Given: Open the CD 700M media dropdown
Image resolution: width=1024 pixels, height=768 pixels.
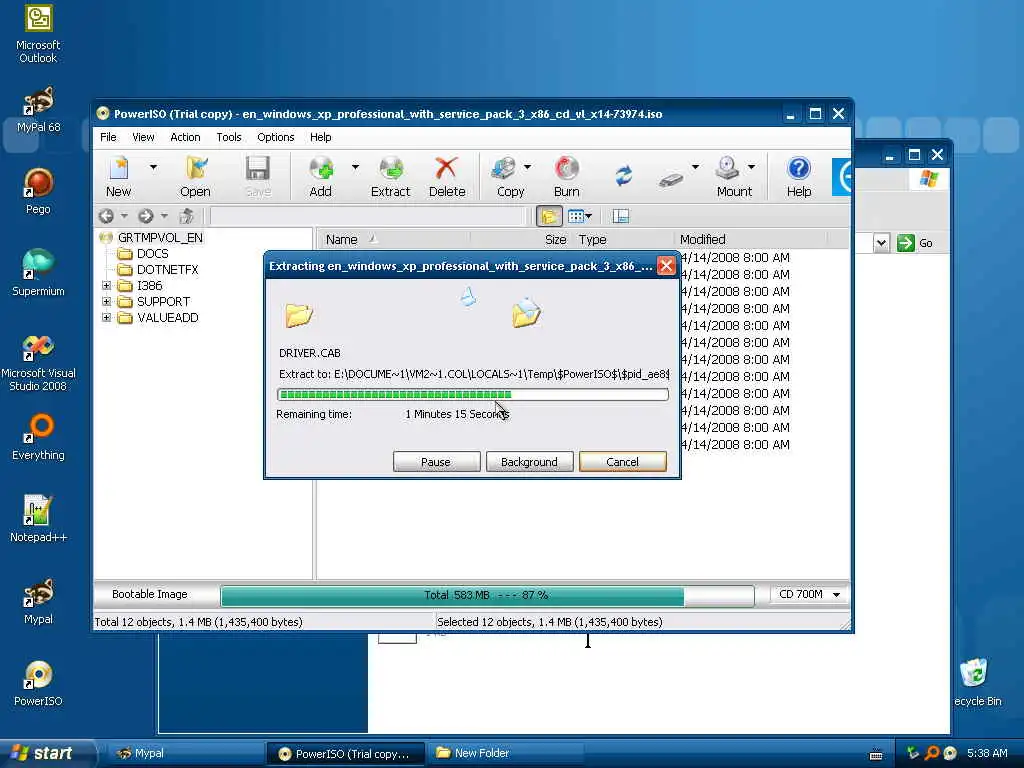Looking at the screenshot, I should pos(808,594).
